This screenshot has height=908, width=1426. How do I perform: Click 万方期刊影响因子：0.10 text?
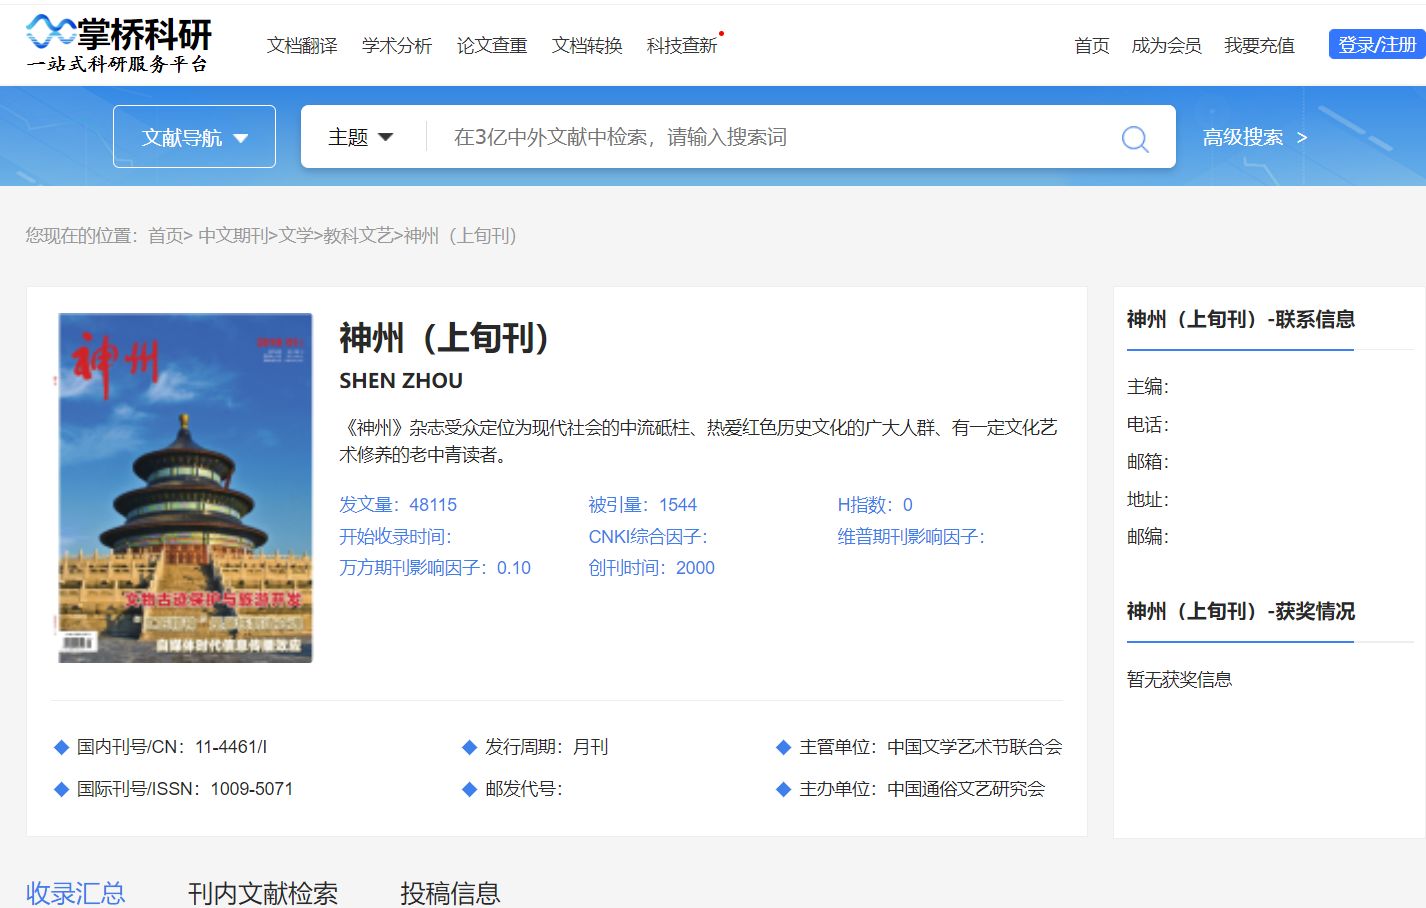coord(435,568)
